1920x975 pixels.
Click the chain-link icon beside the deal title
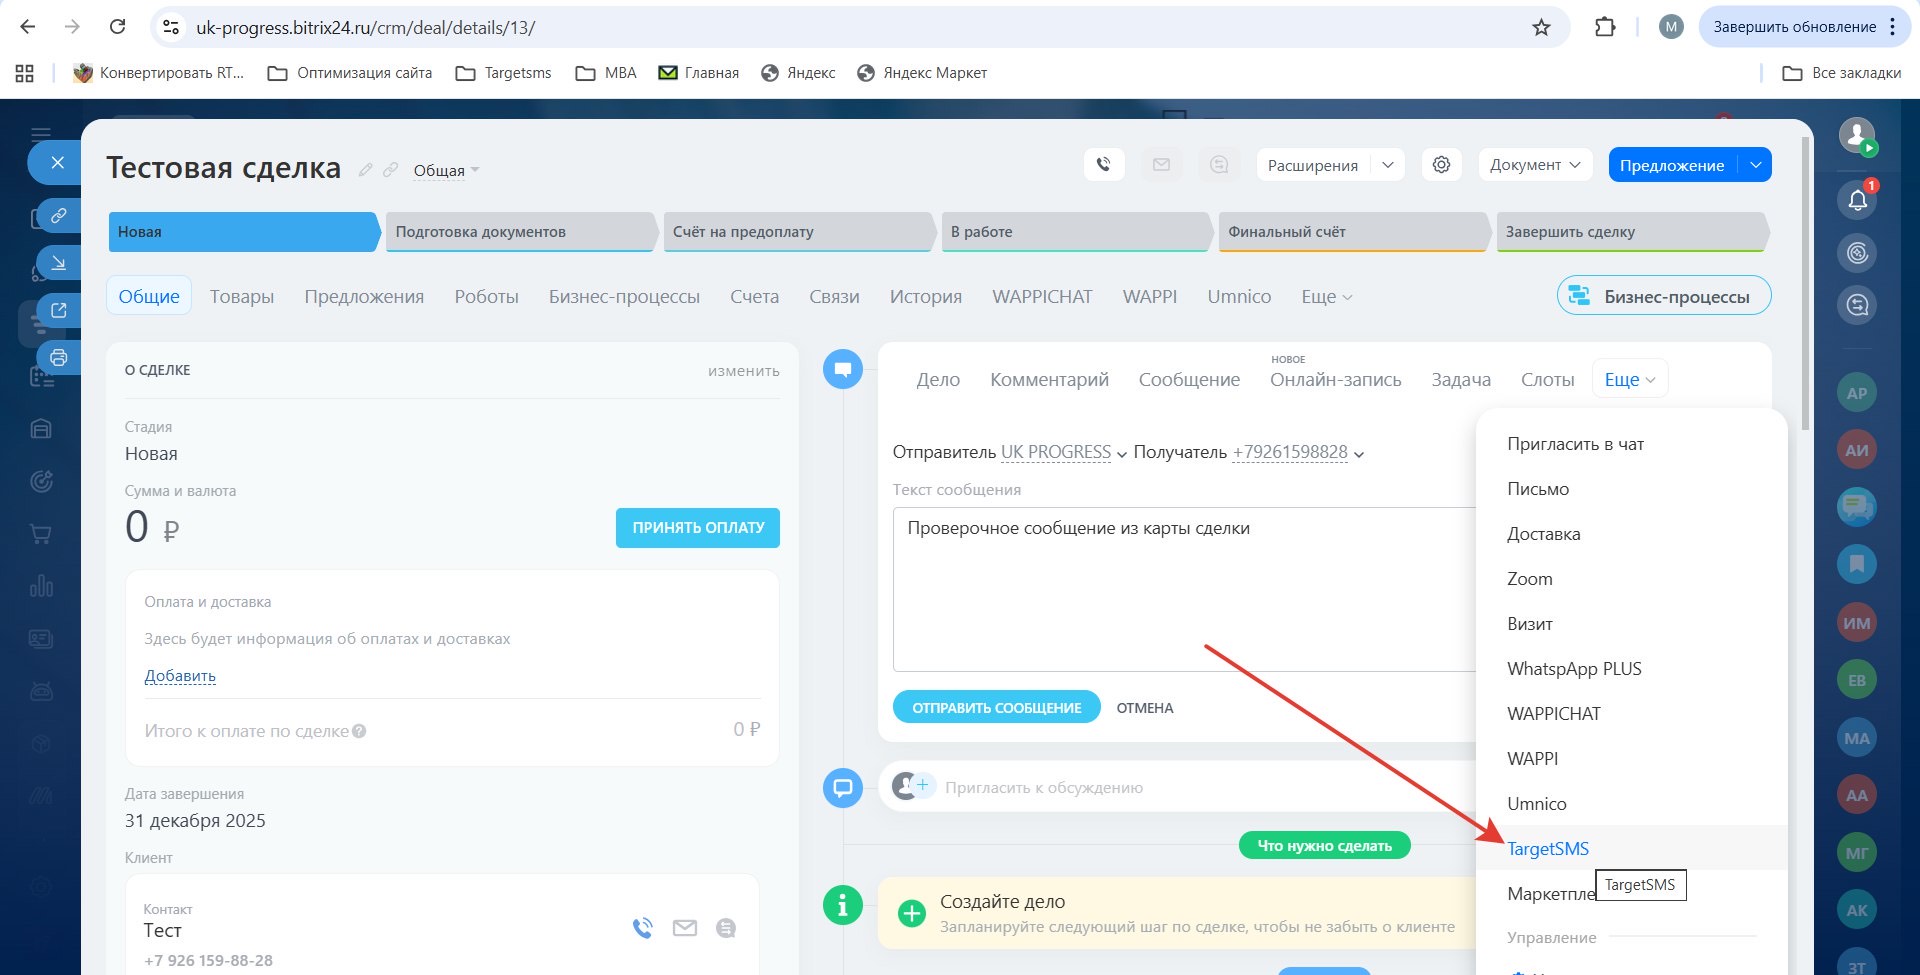[391, 170]
